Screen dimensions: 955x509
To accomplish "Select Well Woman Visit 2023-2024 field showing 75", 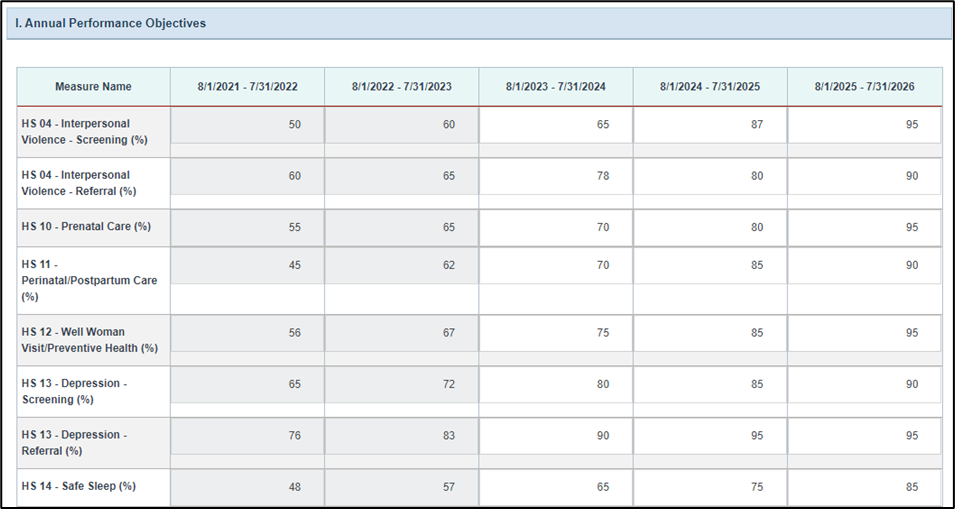I will (555, 333).
